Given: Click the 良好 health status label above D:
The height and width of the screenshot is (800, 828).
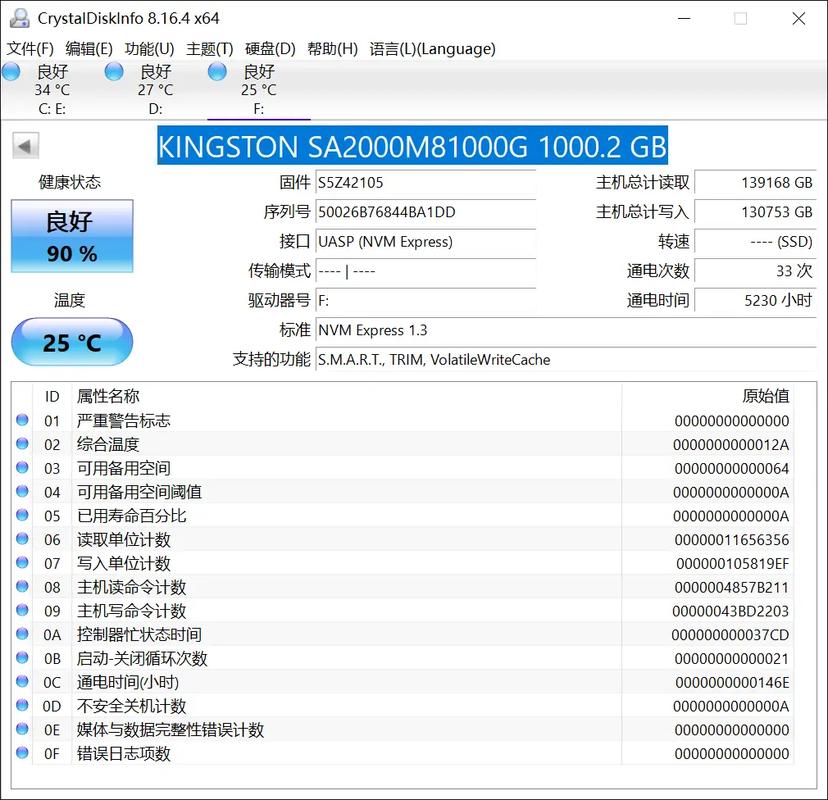Looking at the screenshot, I should point(153,71).
